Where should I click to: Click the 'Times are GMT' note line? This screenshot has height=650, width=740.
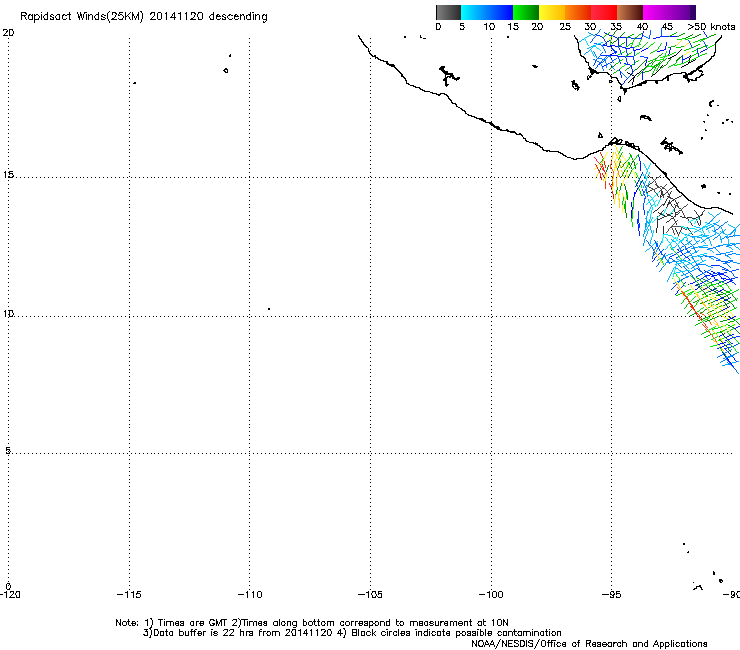311,623
